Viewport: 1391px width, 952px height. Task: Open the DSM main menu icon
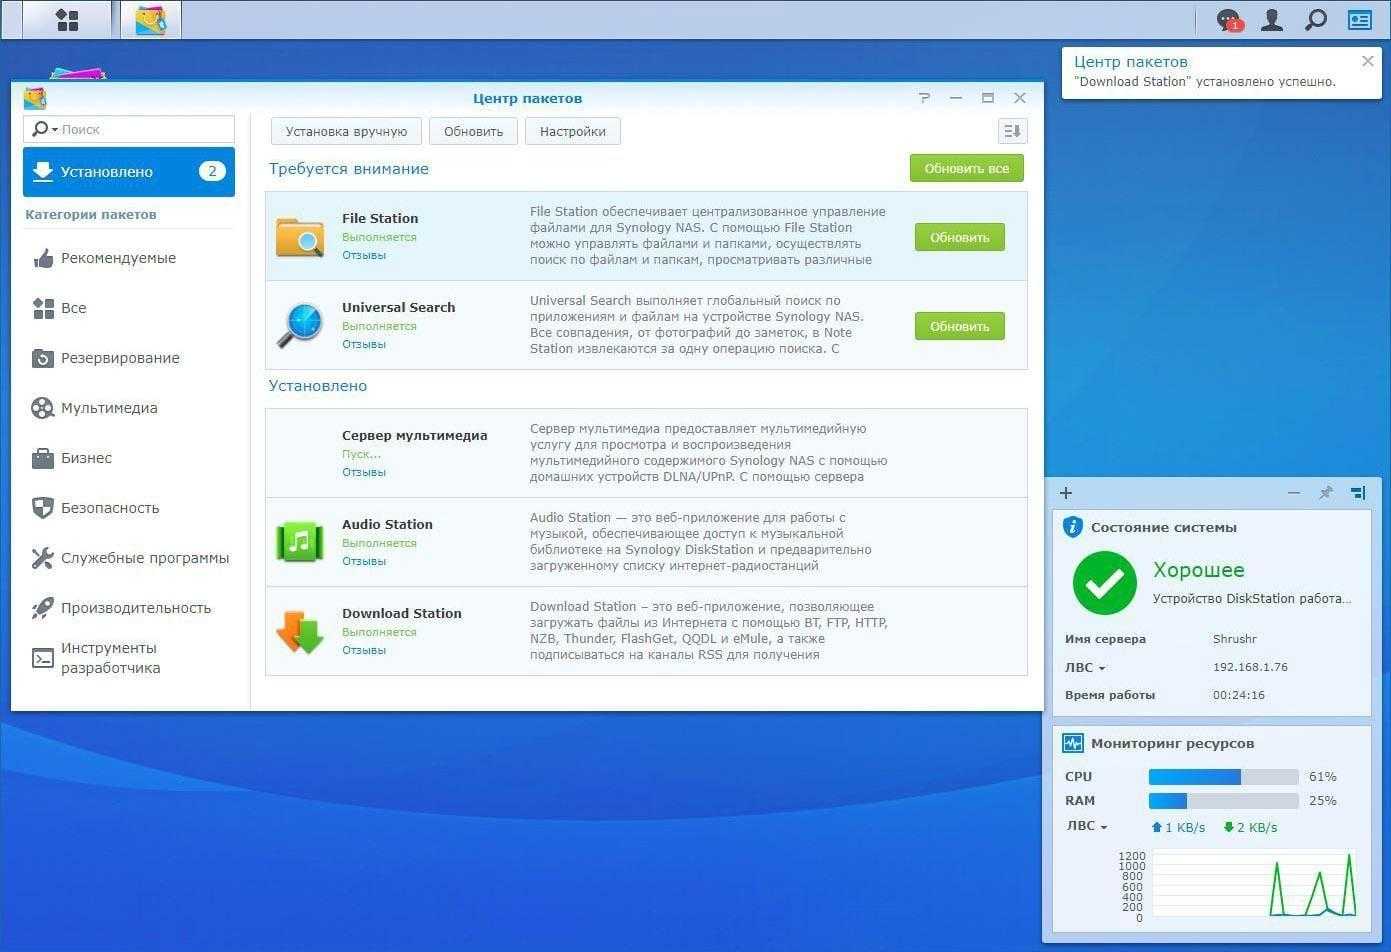(x=67, y=19)
